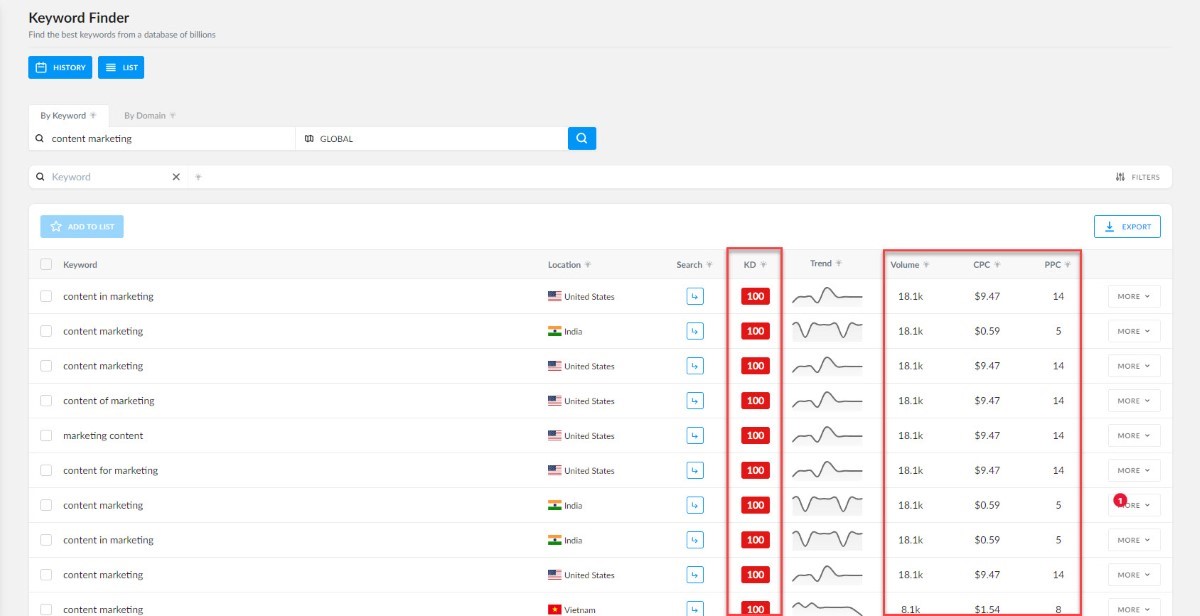This screenshot has height=616, width=1200.
Task: Click US flag in 'content for marketing' row
Action: pyautogui.click(x=555, y=470)
